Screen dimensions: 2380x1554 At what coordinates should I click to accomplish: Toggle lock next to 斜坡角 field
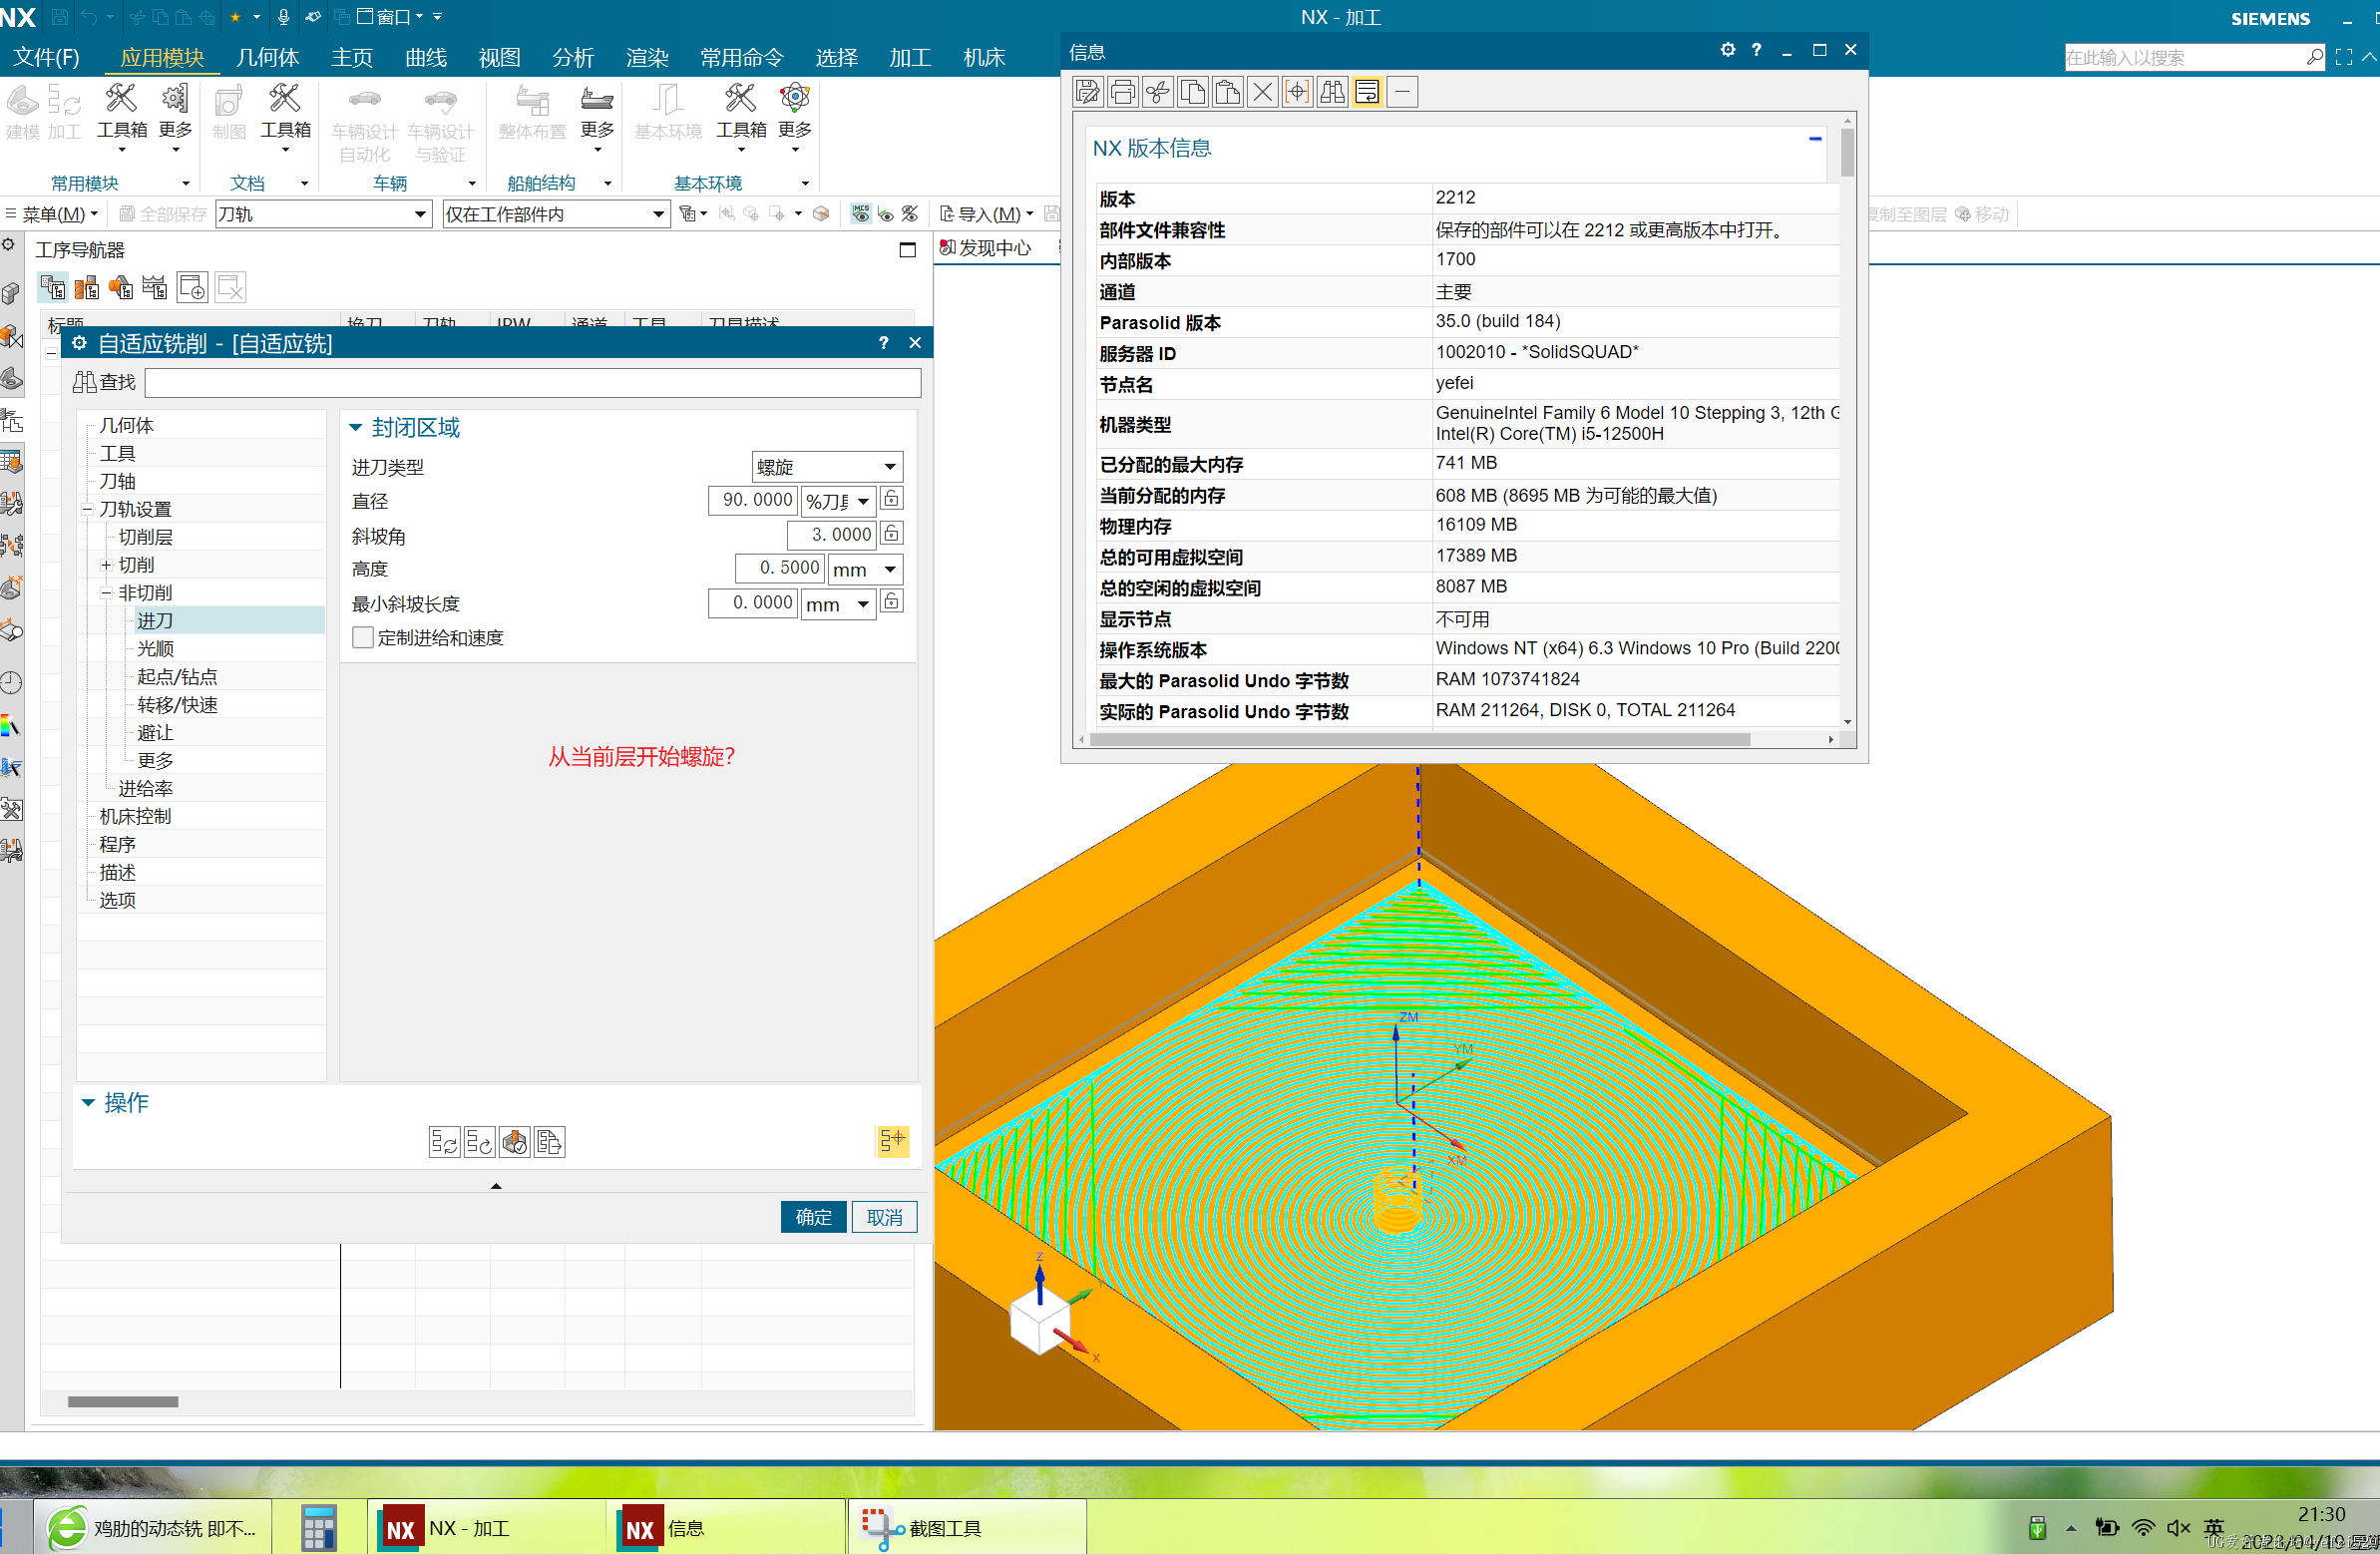(891, 533)
